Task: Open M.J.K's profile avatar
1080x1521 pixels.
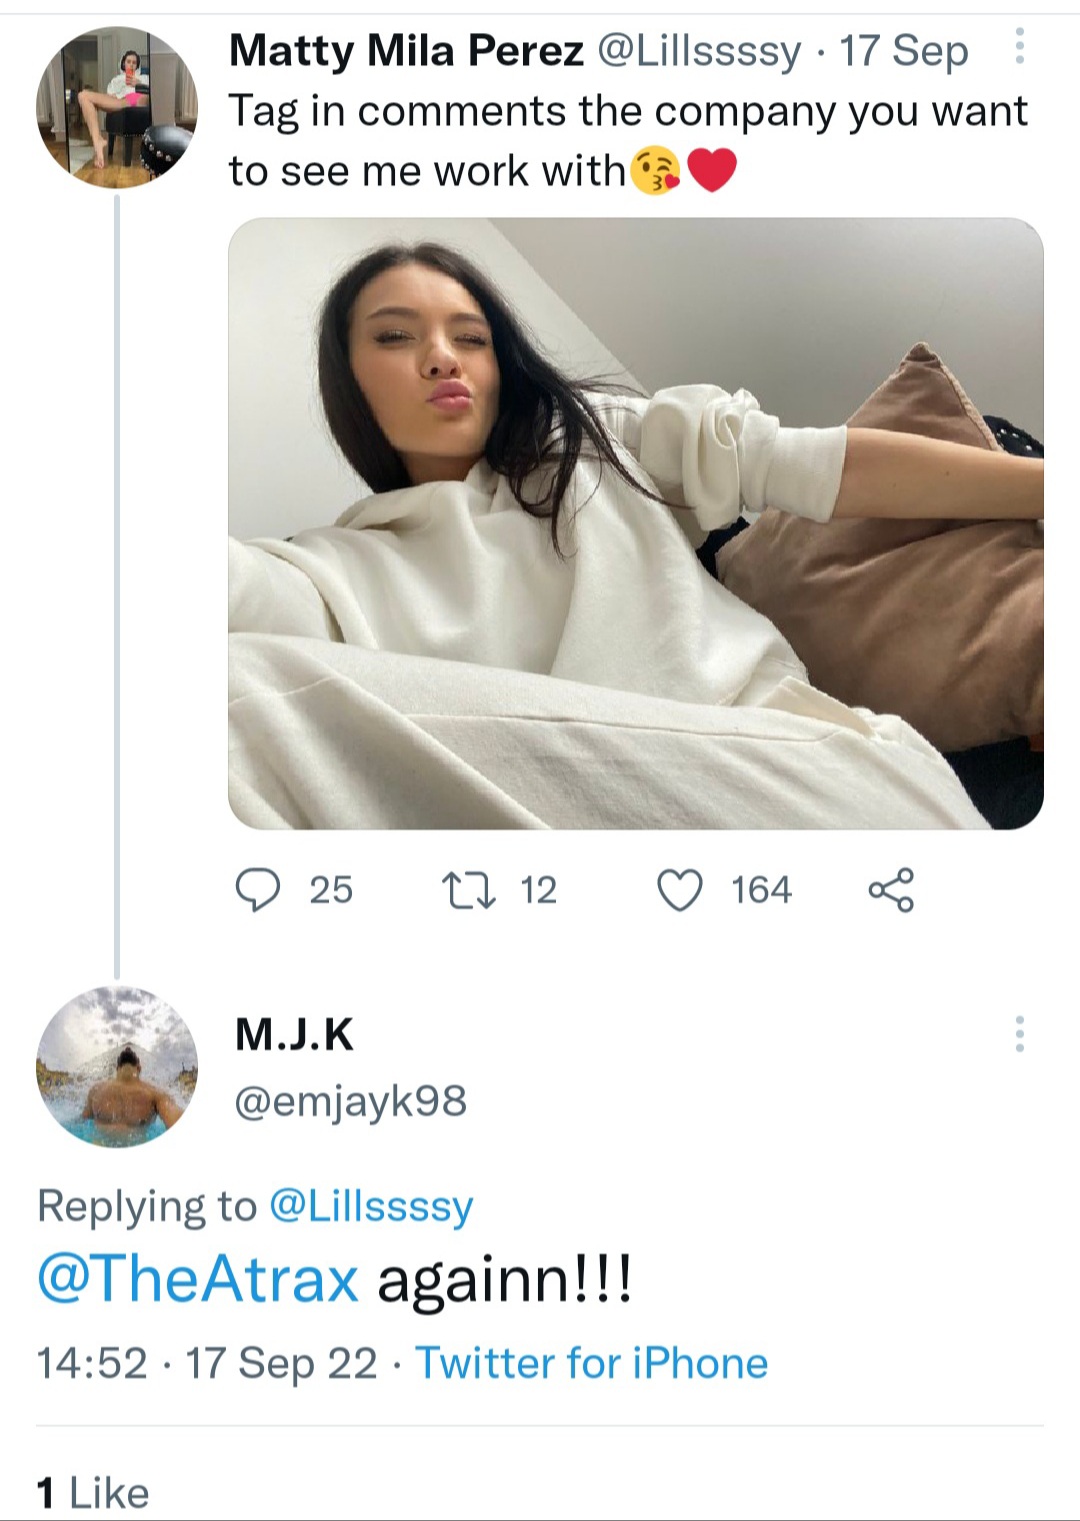Action: tap(116, 1066)
